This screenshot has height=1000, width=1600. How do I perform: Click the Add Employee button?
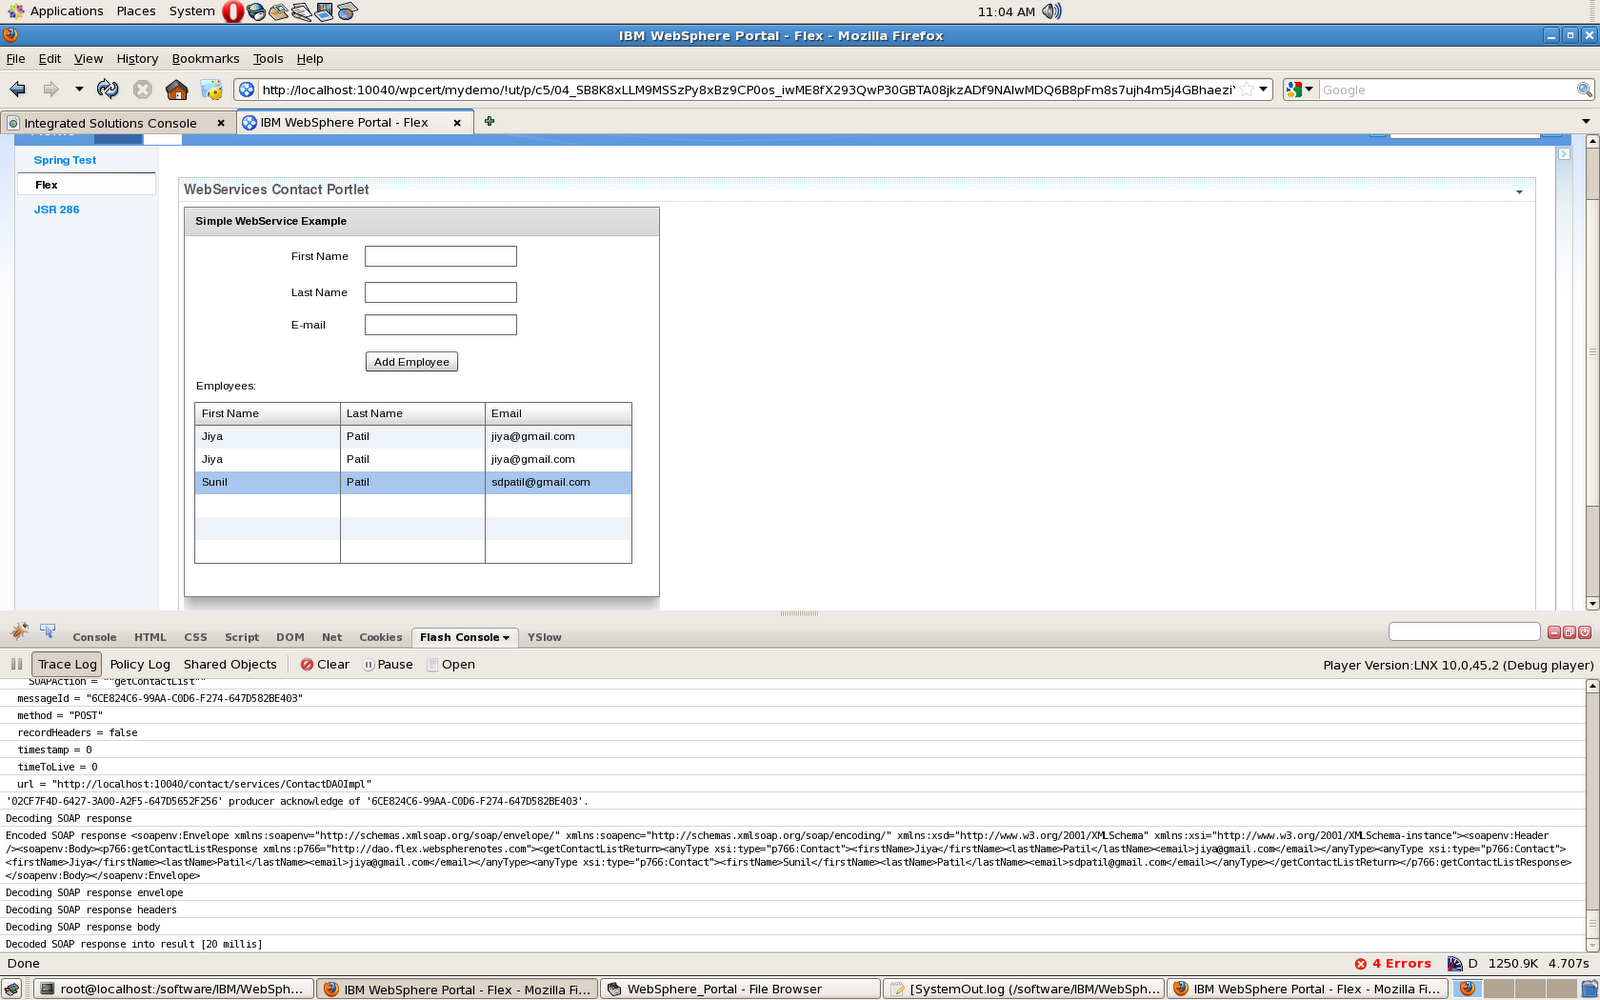411,361
